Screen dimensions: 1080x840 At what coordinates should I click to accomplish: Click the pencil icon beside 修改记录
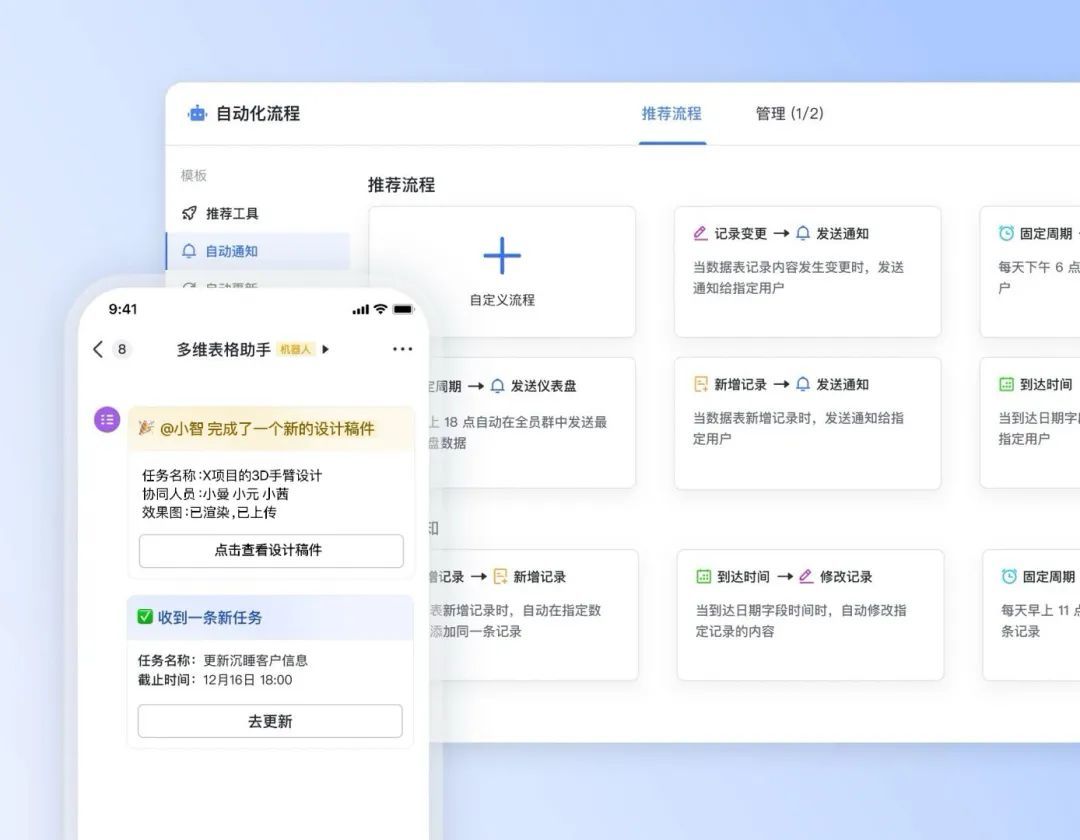click(x=806, y=576)
